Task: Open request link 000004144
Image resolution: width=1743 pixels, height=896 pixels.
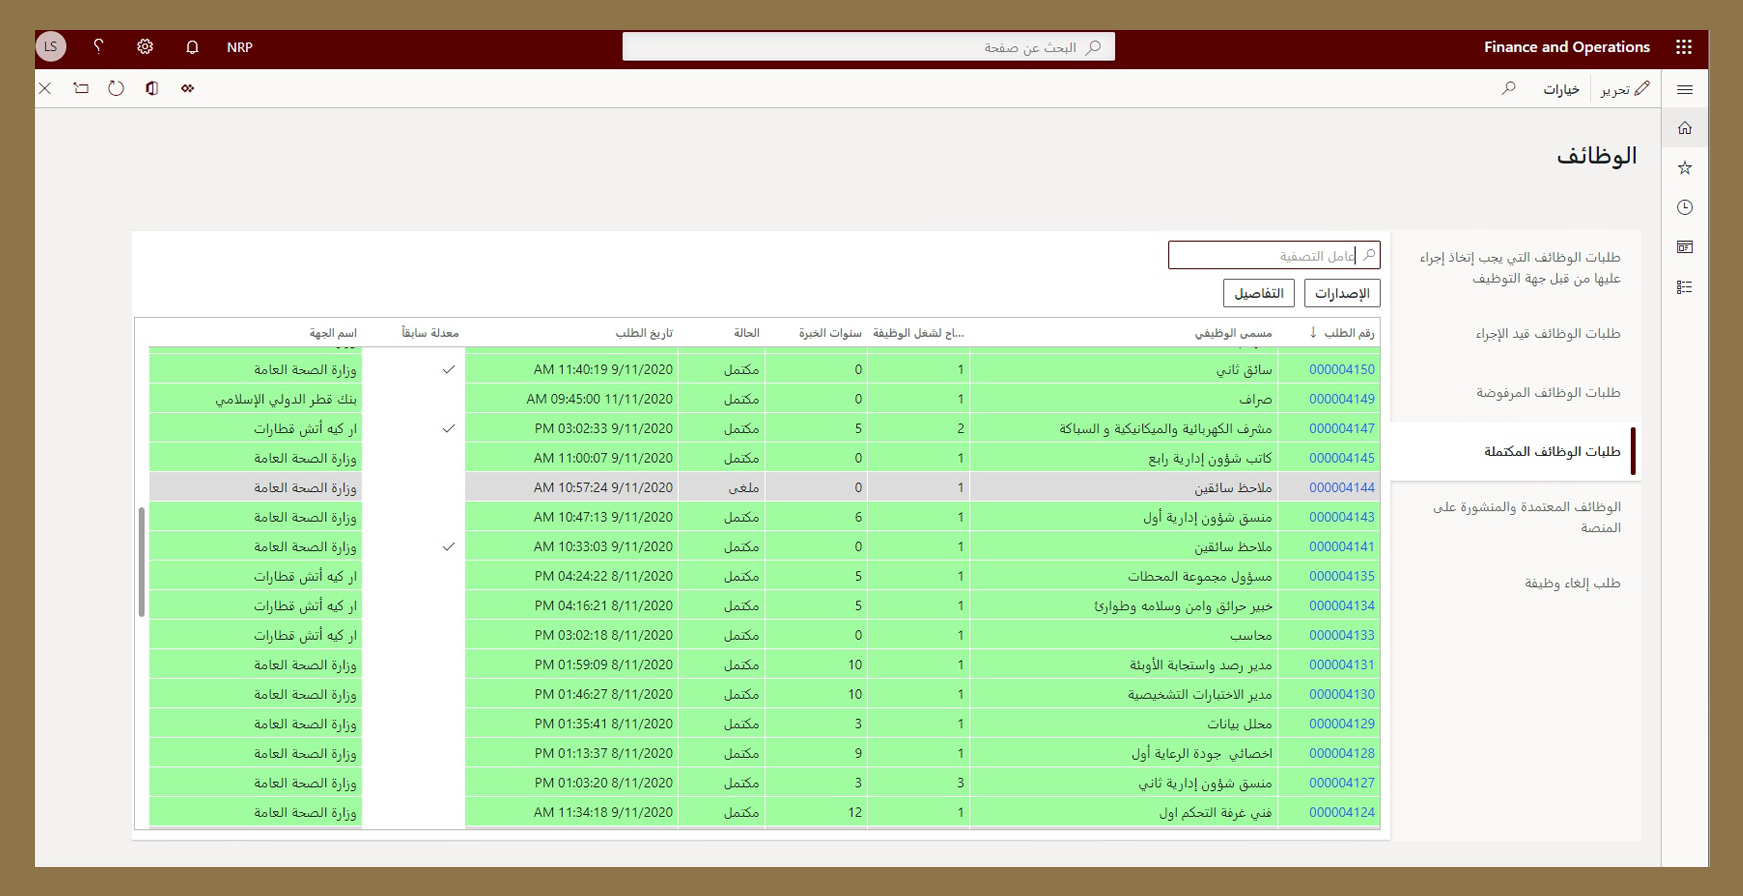Action: click(x=1342, y=488)
